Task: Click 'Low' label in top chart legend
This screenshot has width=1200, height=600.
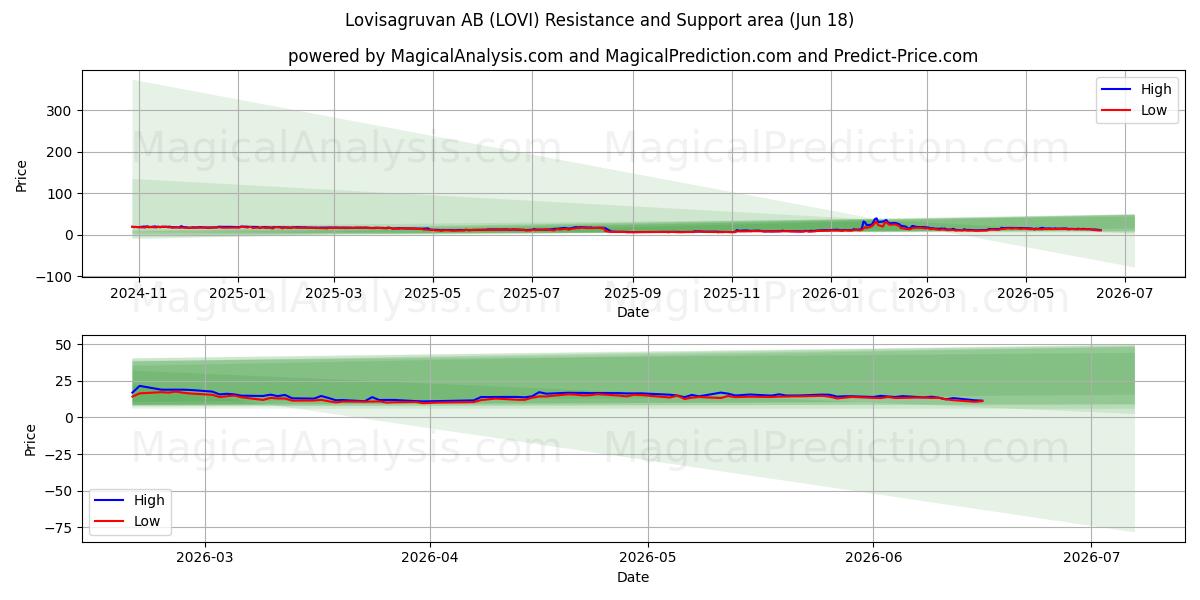Action: point(1154,110)
